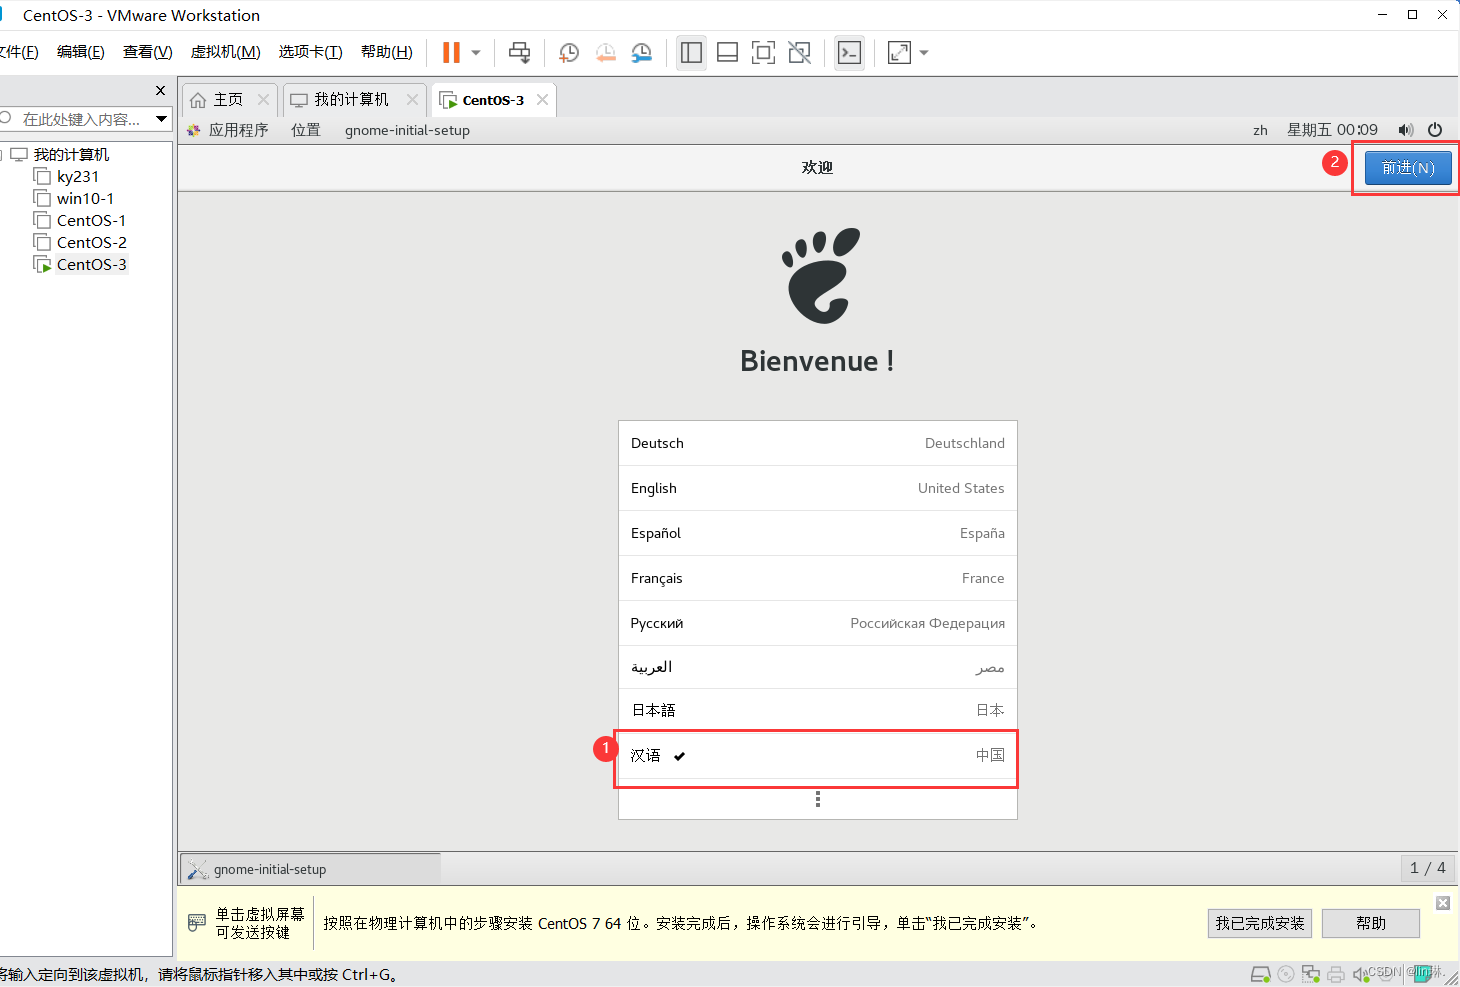
Task: Click the hard disk status bar icon
Action: (x=1261, y=974)
